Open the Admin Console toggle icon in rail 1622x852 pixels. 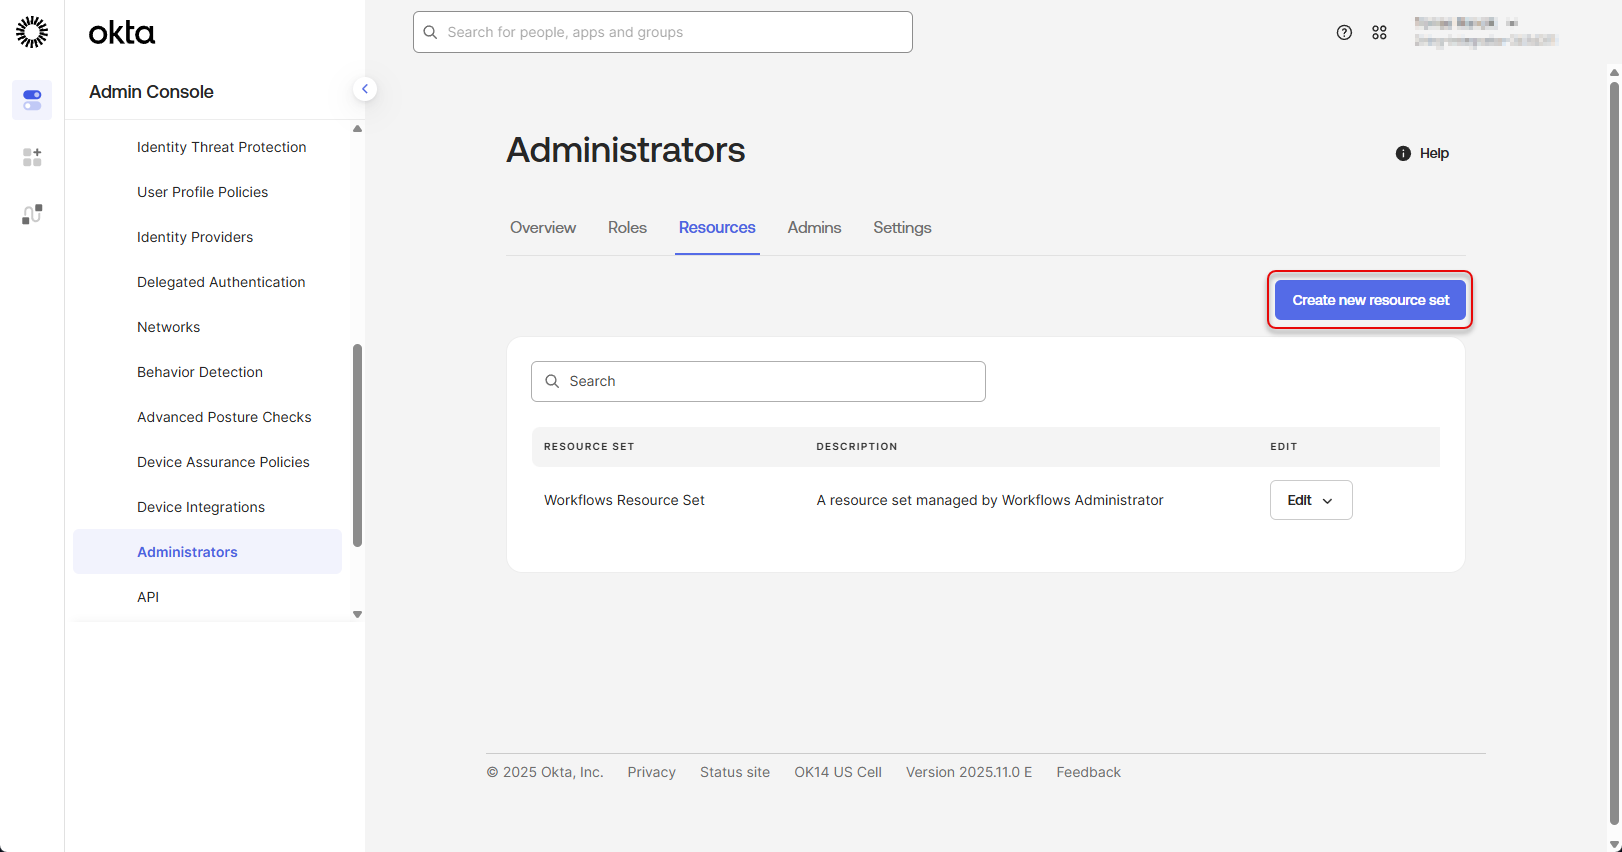coord(32,100)
